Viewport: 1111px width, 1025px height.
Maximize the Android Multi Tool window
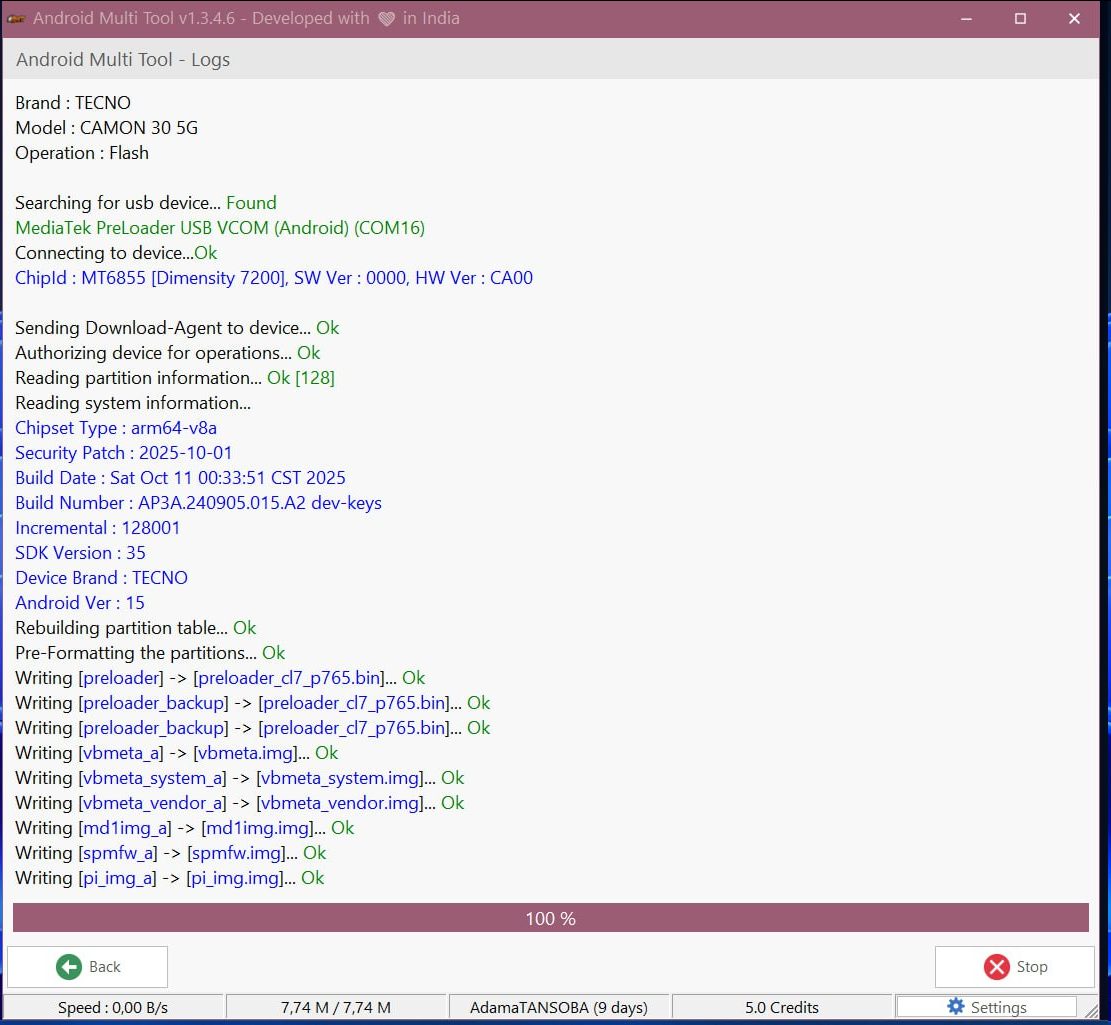(x=1020, y=19)
